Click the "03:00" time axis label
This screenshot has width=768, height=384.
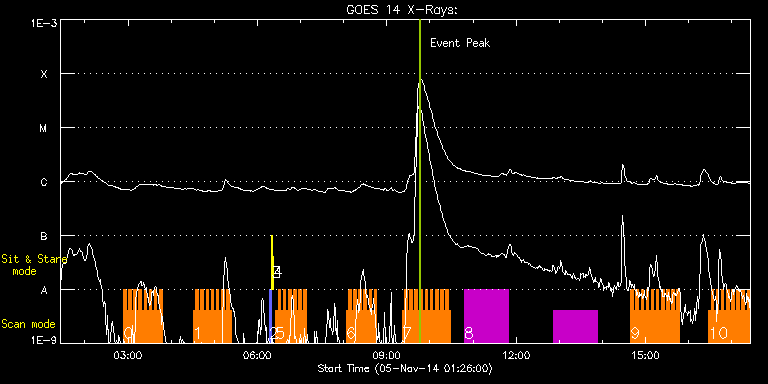point(128,355)
